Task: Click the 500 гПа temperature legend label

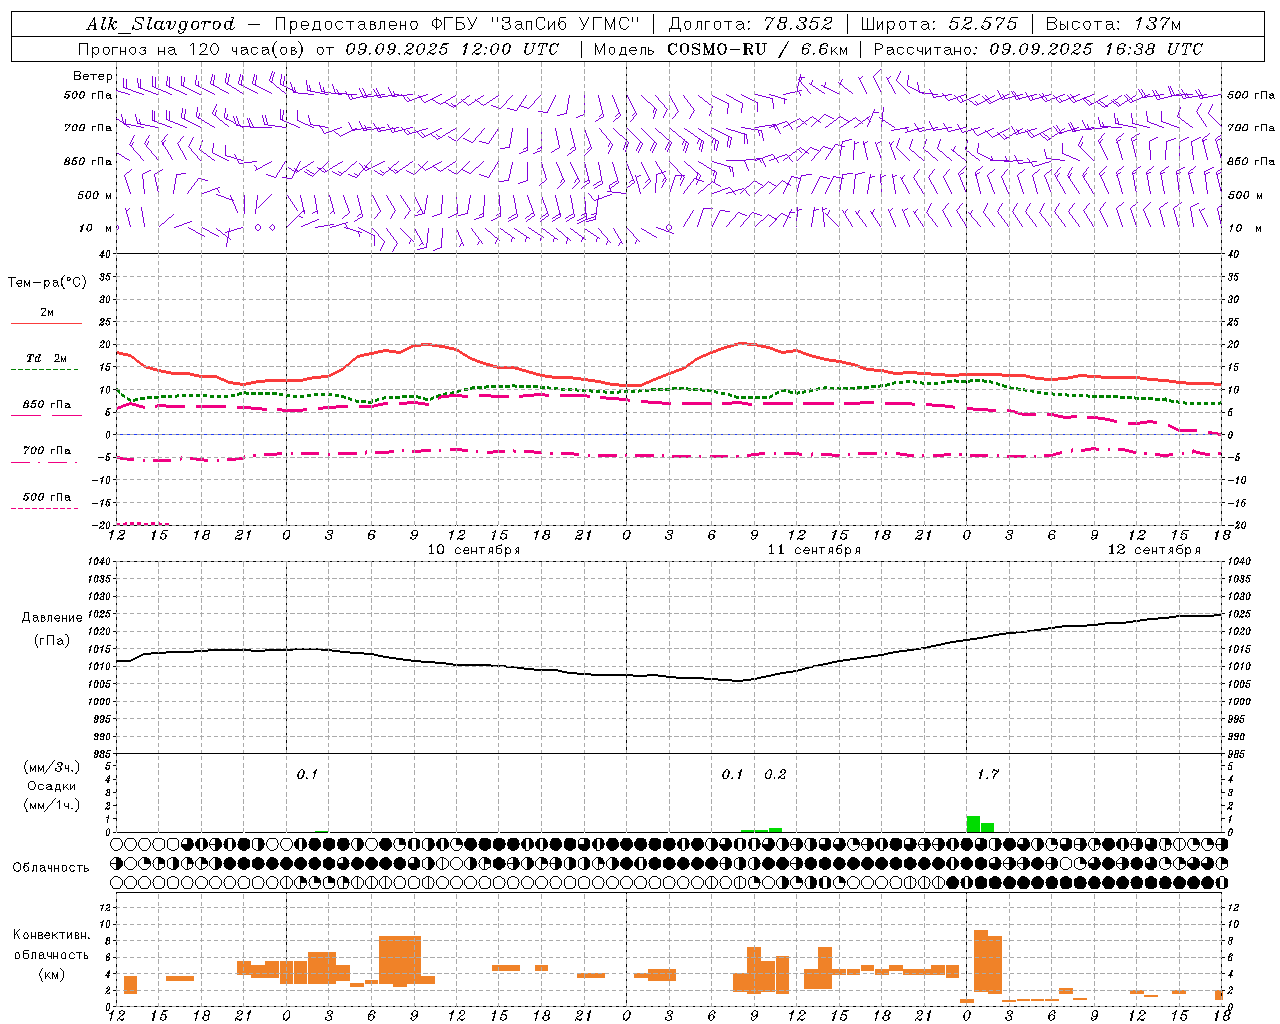Action: pos(46,497)
